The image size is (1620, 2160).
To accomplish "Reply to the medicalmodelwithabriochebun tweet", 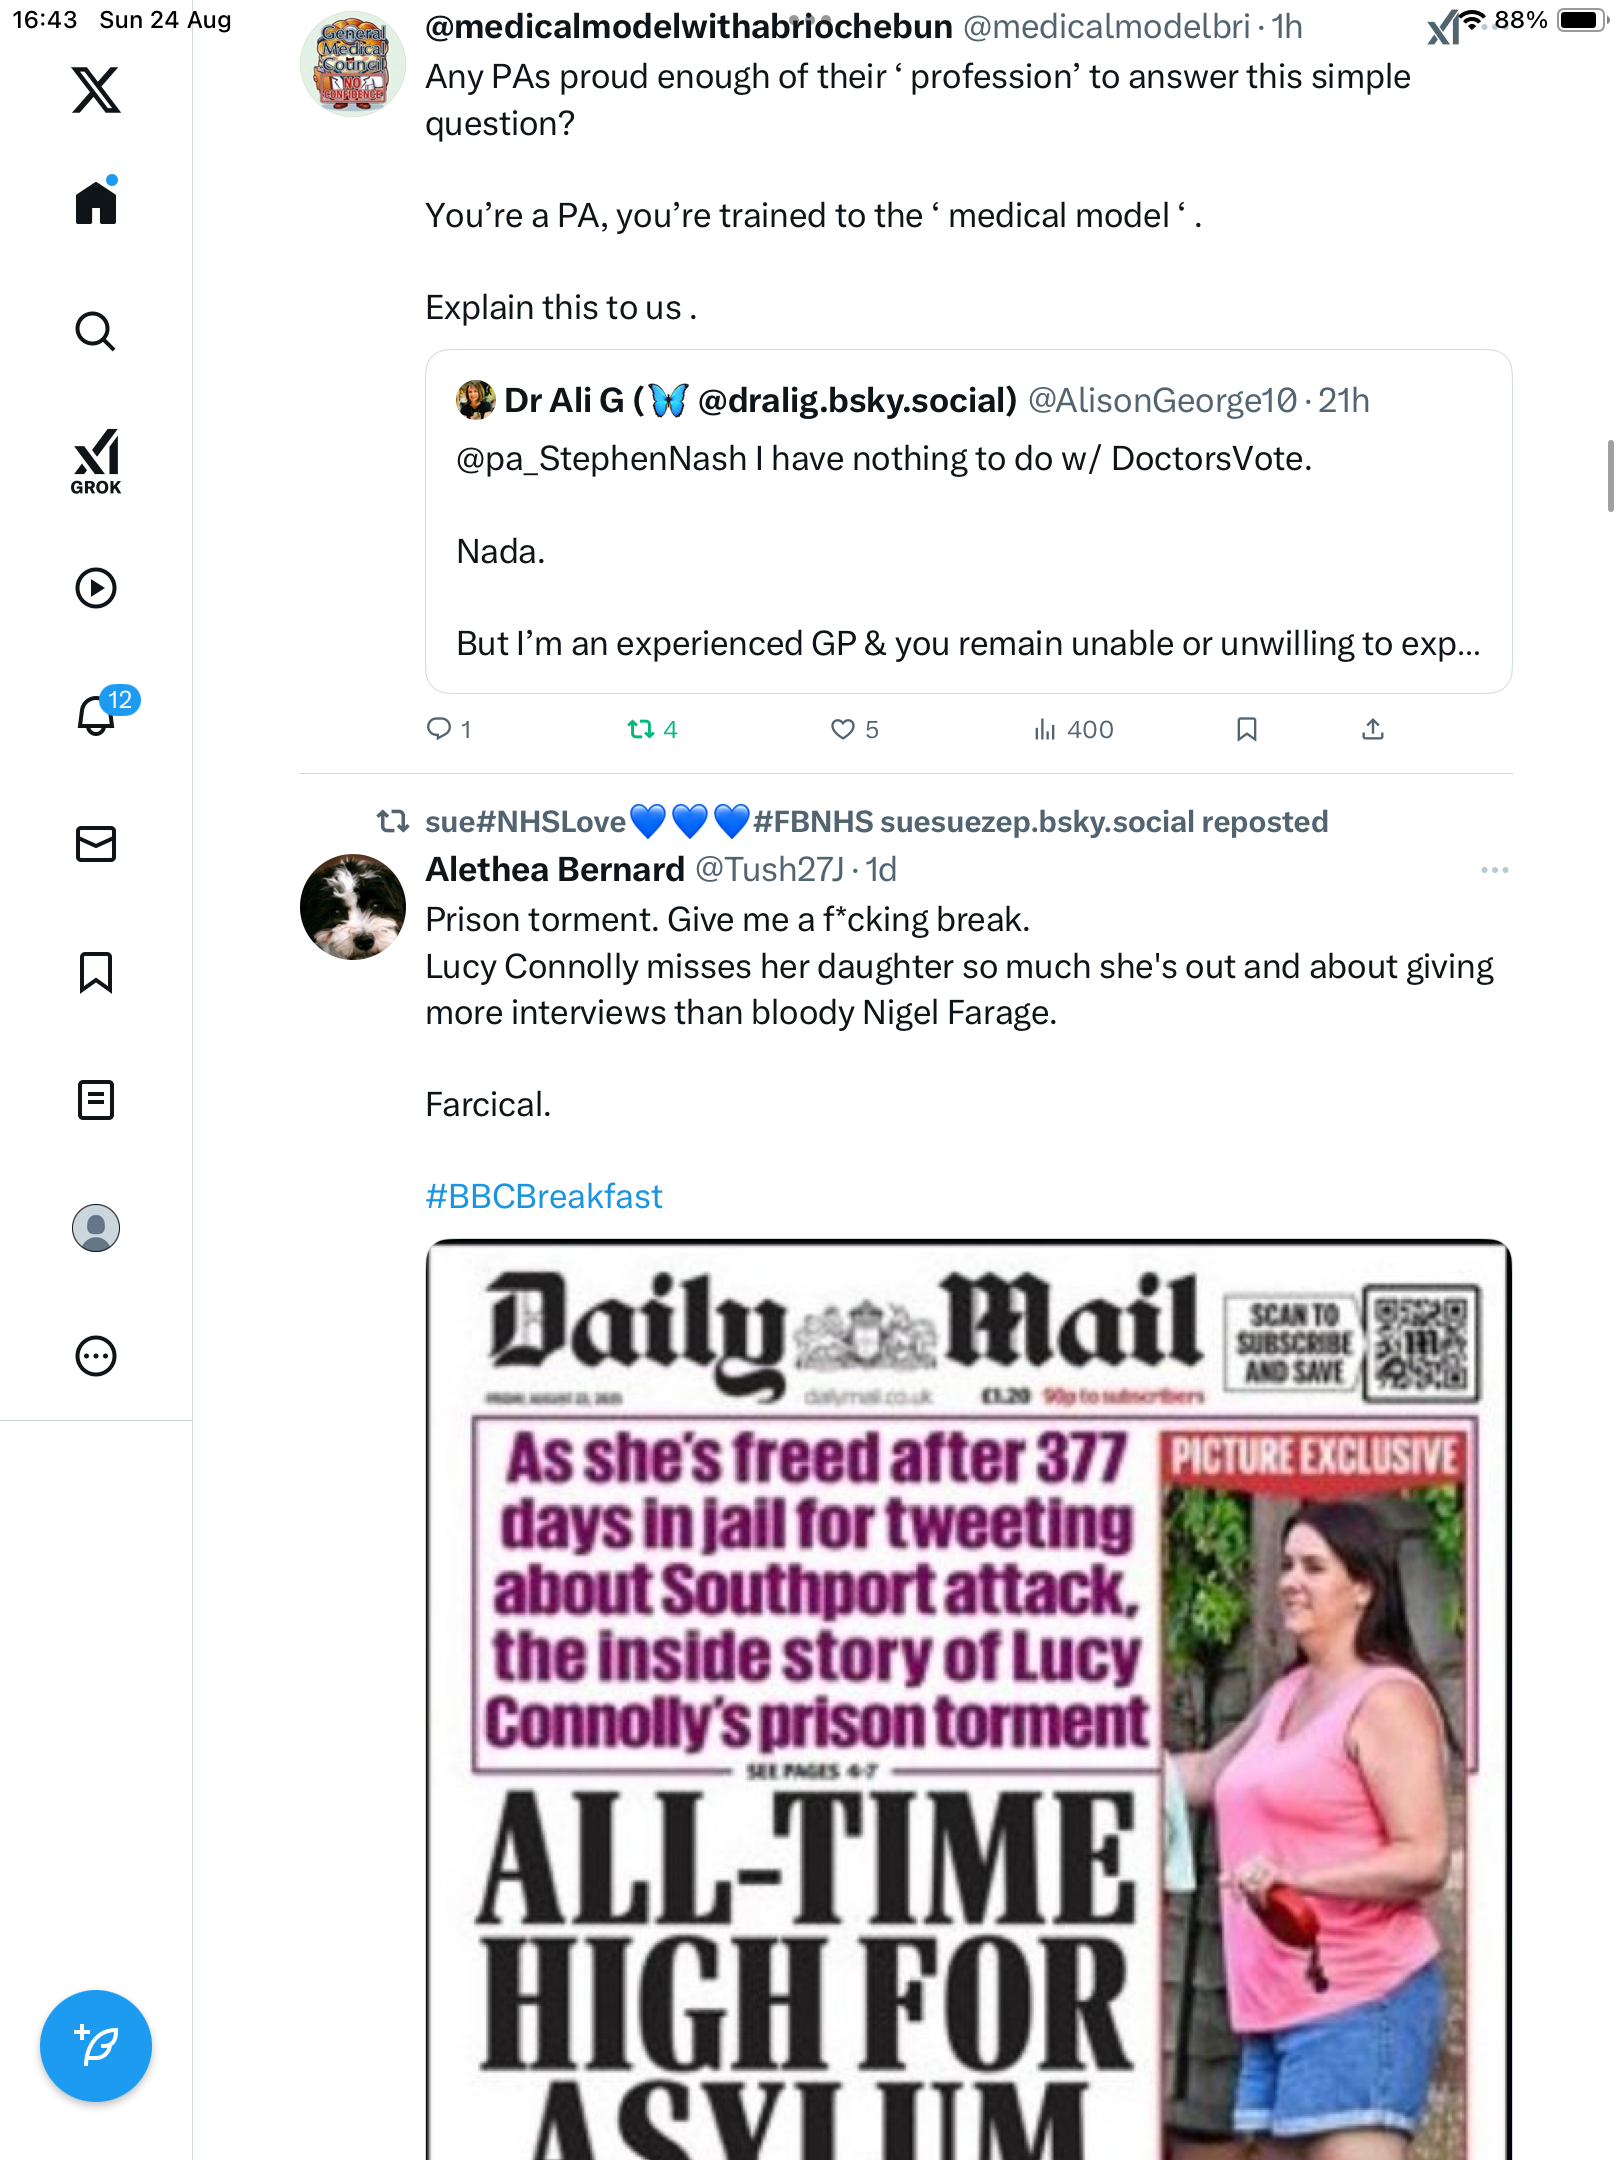I will point(438,730).
